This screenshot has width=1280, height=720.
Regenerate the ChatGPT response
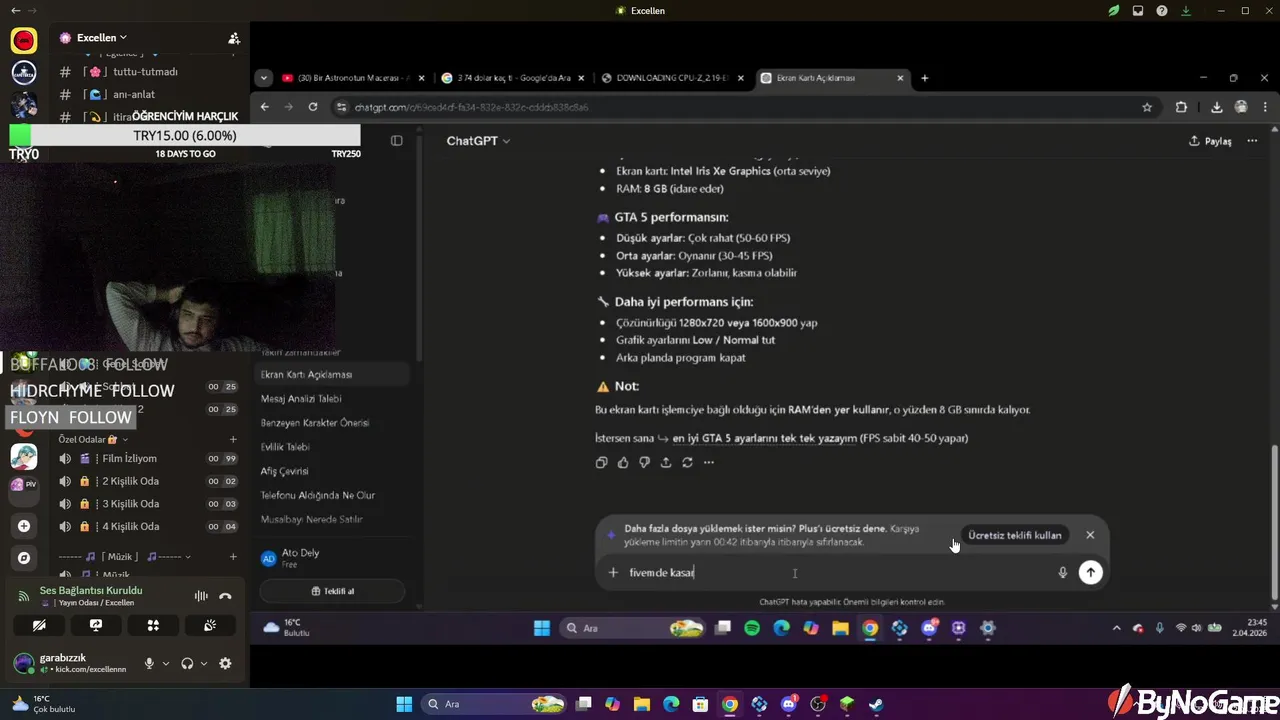point(687,462)
